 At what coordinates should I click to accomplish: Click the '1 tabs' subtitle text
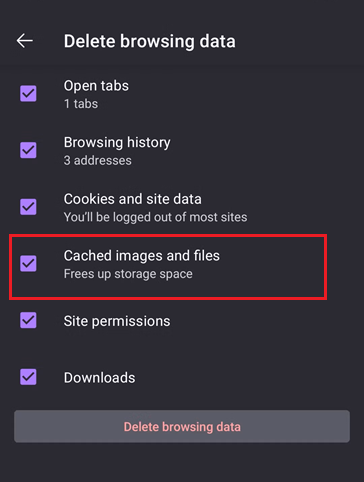click(81, 104)
